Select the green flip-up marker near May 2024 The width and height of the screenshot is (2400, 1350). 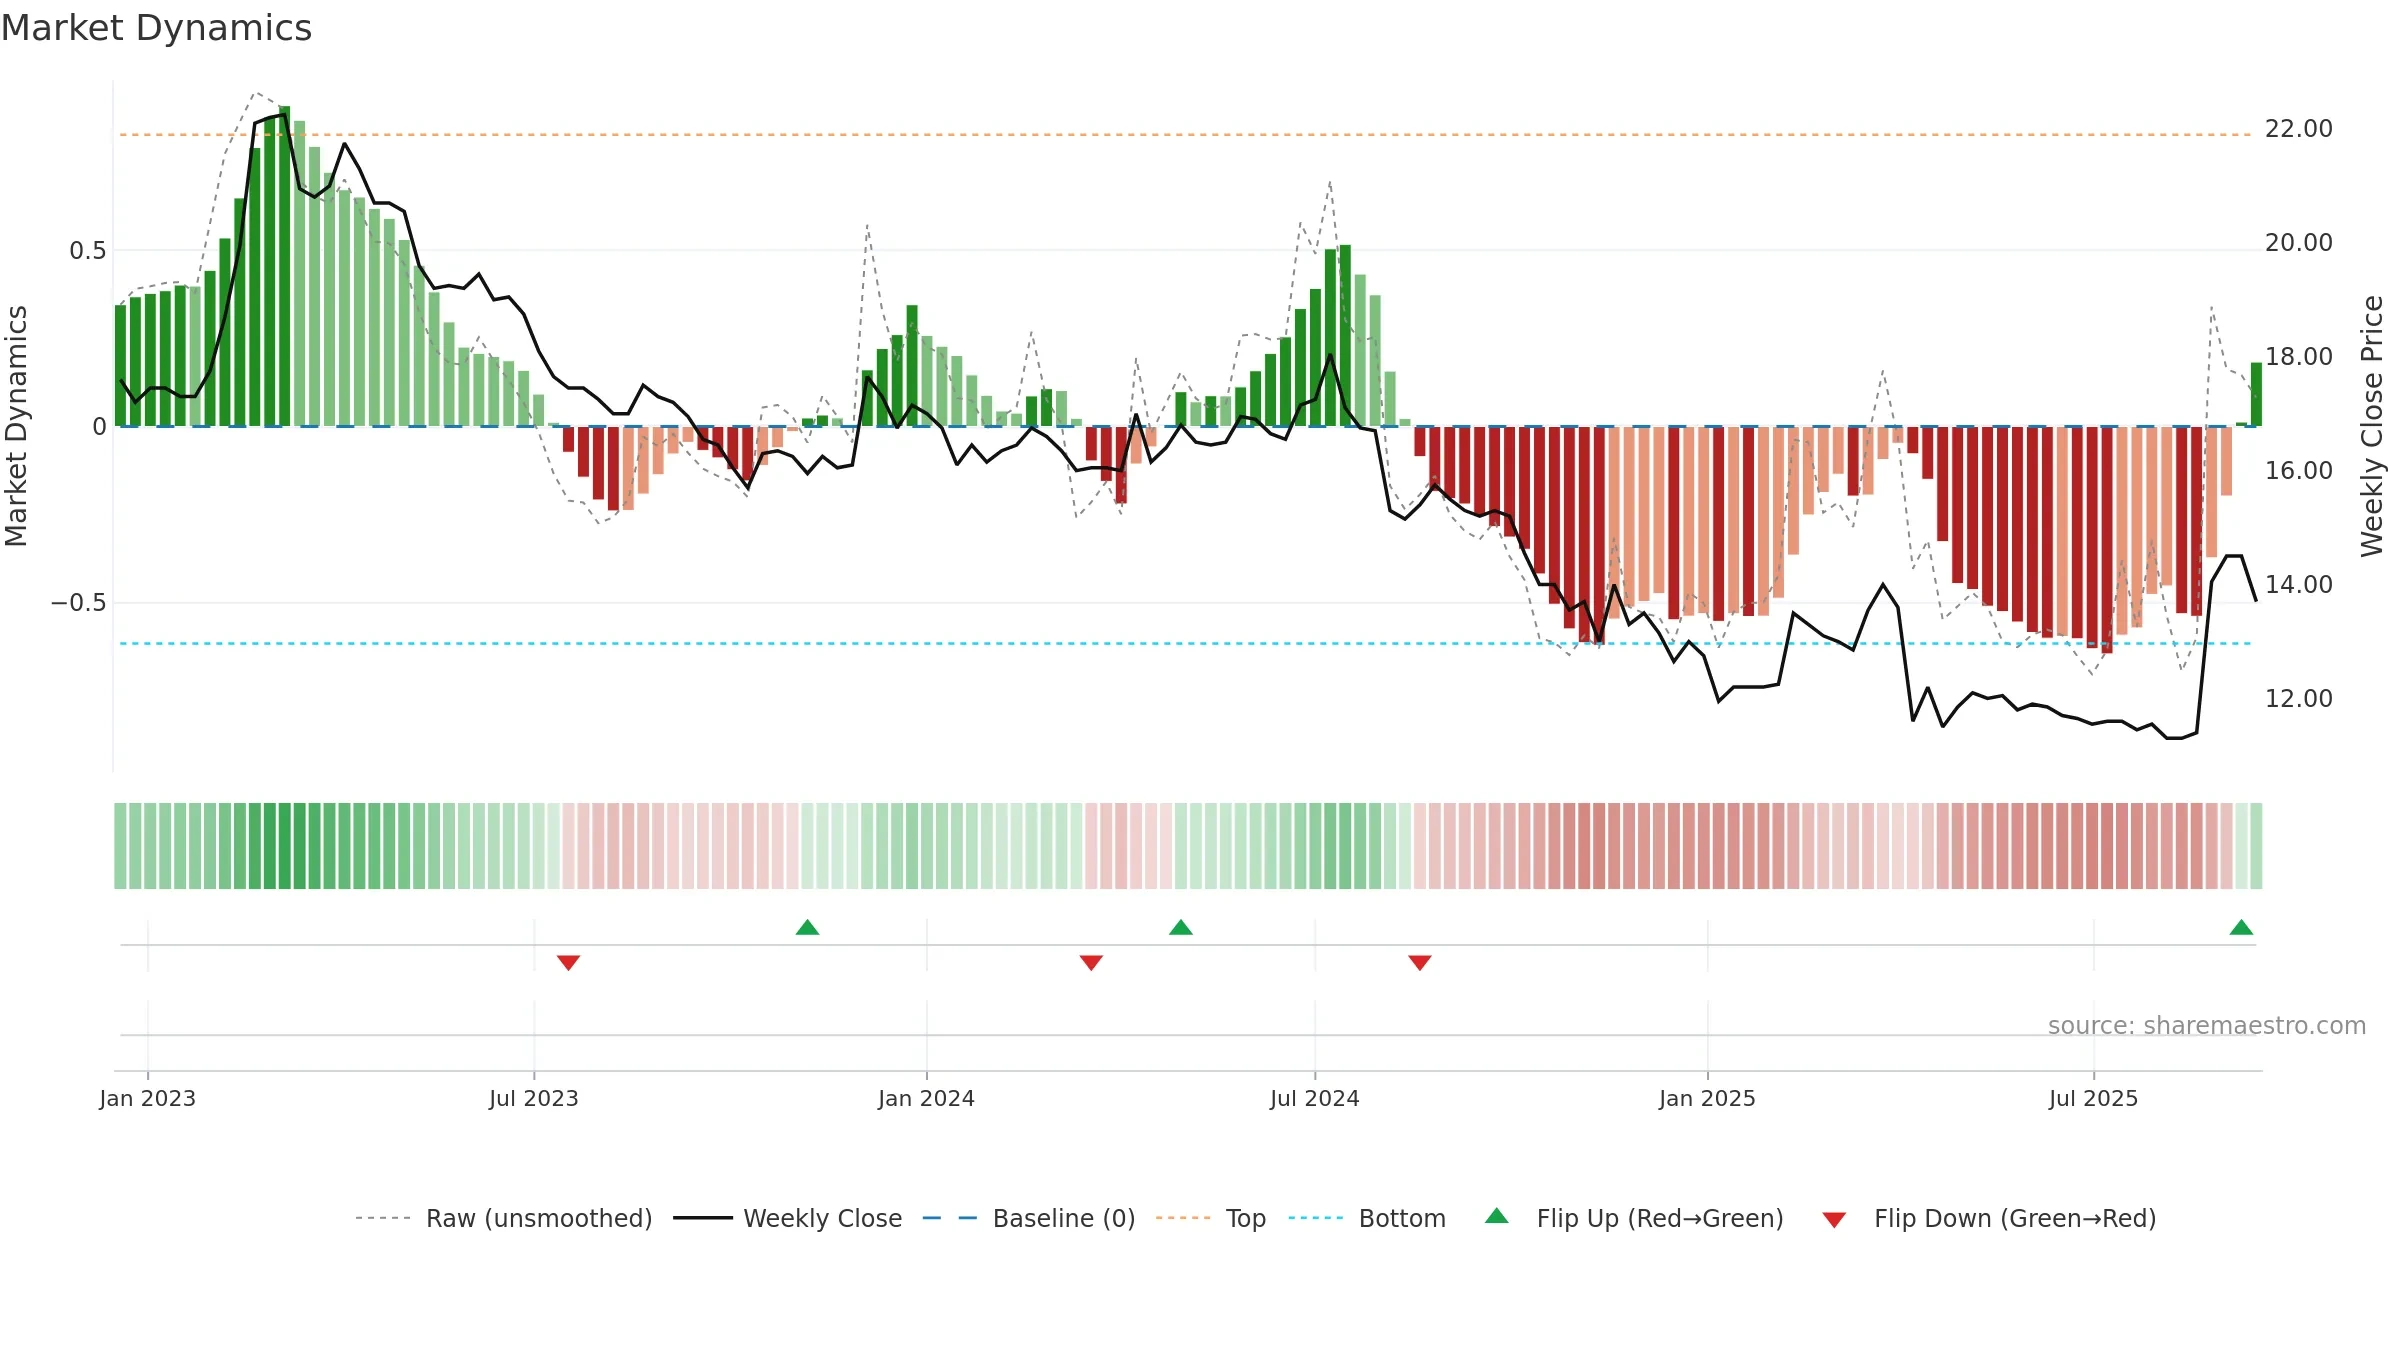pos(1181,927)
